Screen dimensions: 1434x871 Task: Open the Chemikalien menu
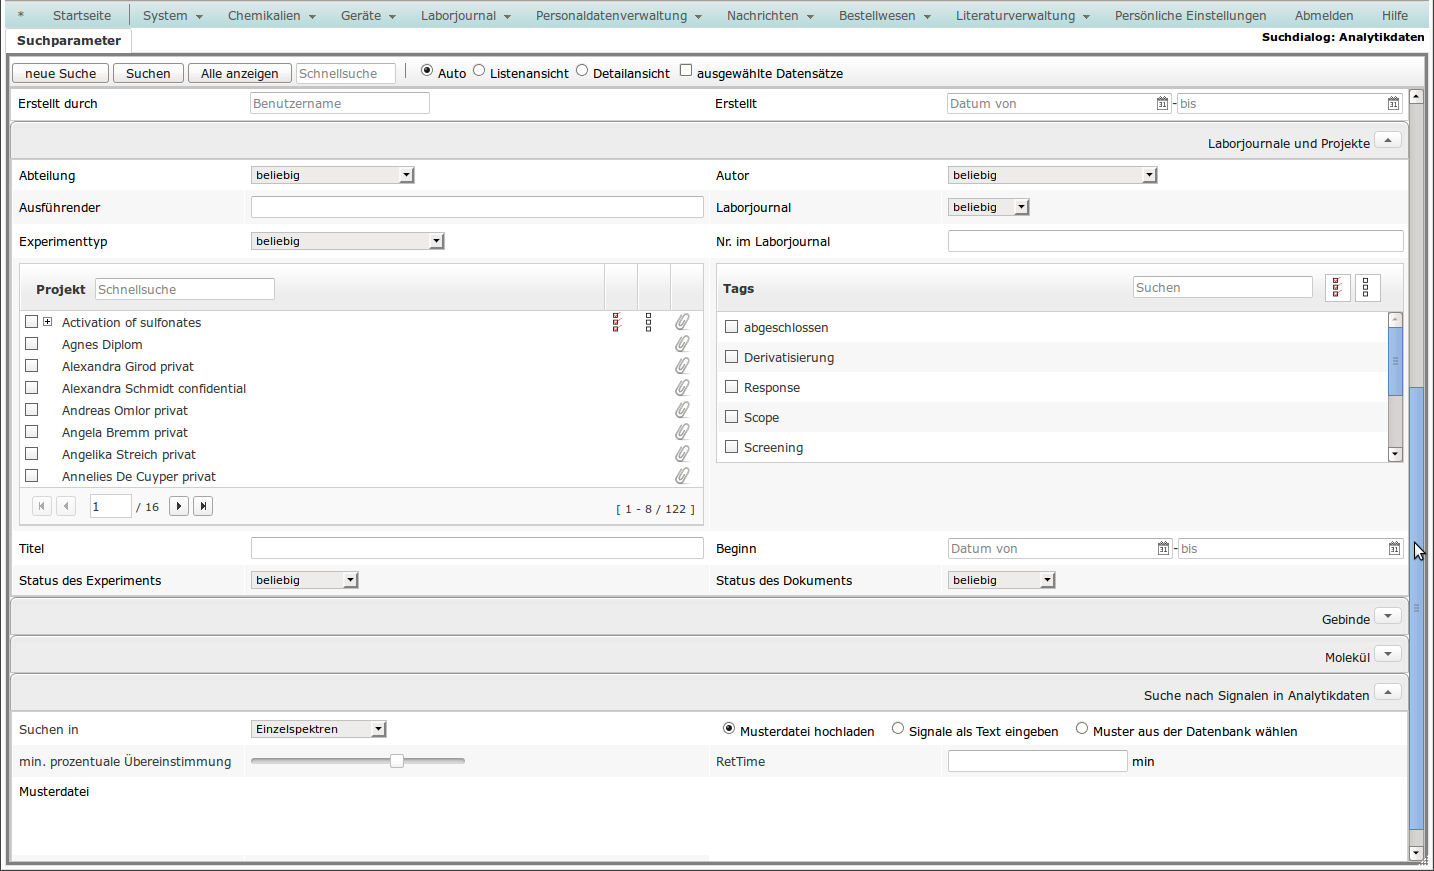(271, 16)
